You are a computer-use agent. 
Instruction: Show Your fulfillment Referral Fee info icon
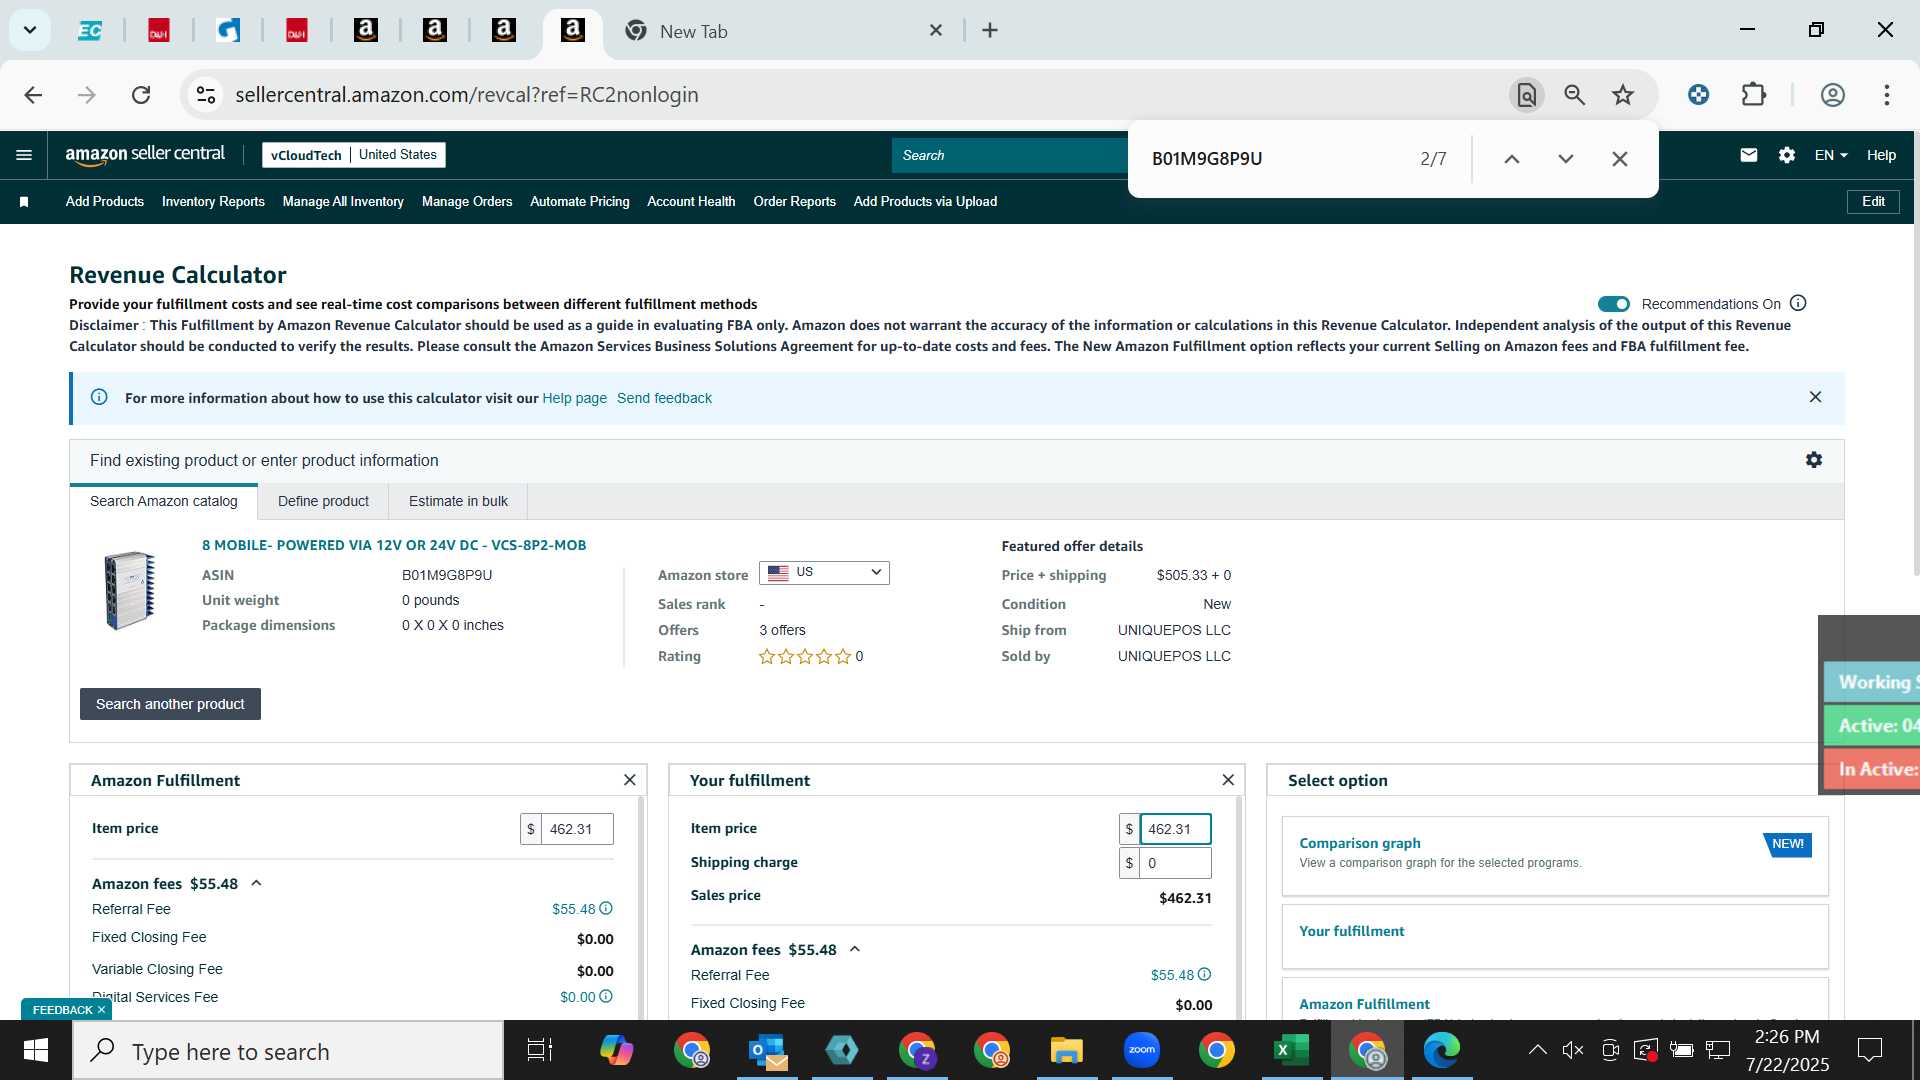[1204, 975]
